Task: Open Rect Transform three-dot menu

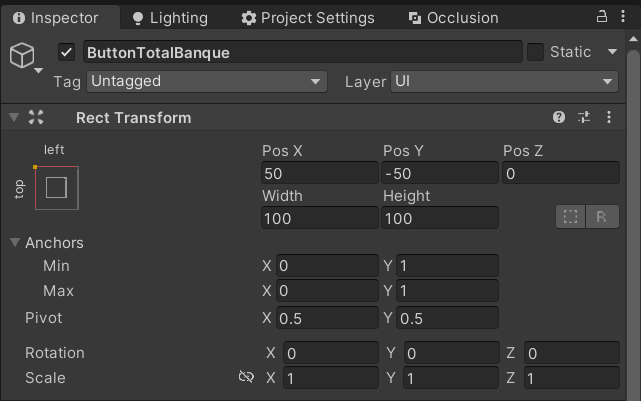Action: tap(609, 118)
